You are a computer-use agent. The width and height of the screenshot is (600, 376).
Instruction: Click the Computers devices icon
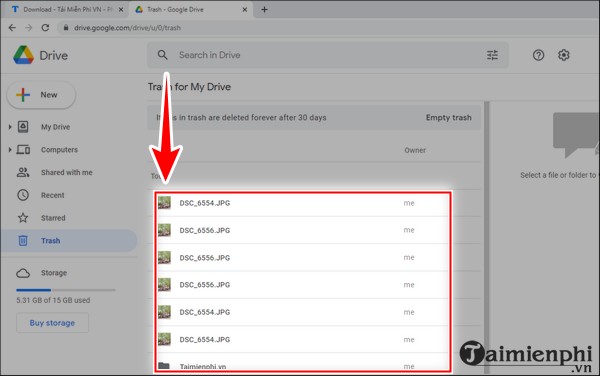pos(23,150)
